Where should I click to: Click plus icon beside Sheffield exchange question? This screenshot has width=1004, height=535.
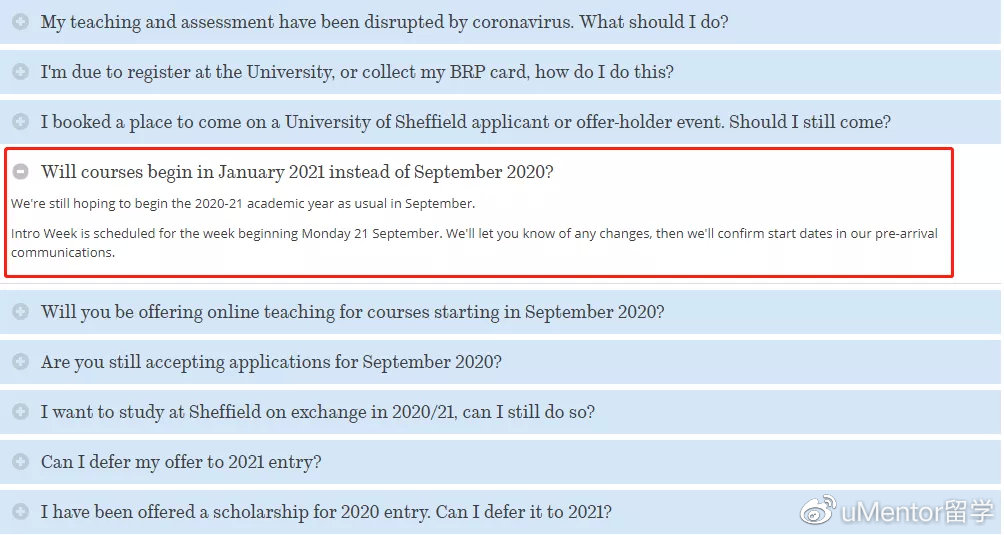coord(20,411)
